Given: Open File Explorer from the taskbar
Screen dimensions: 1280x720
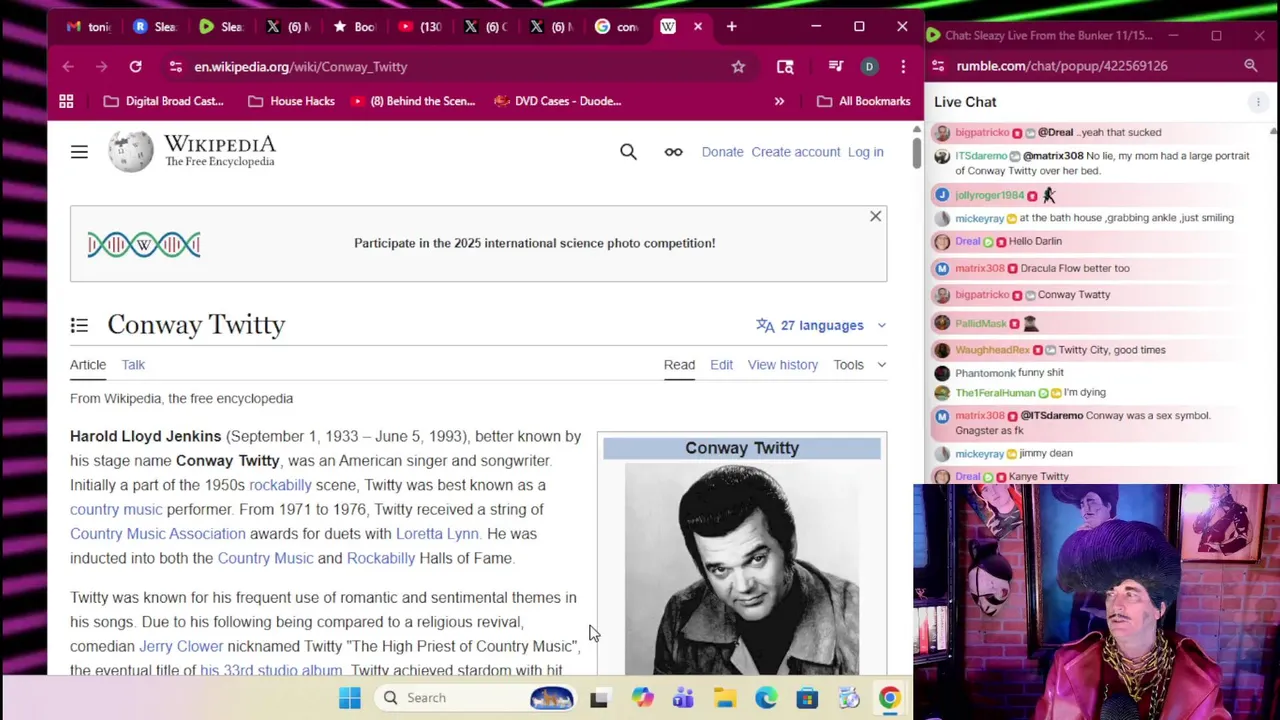Looking at the screenshot, I should coord(725,698).
